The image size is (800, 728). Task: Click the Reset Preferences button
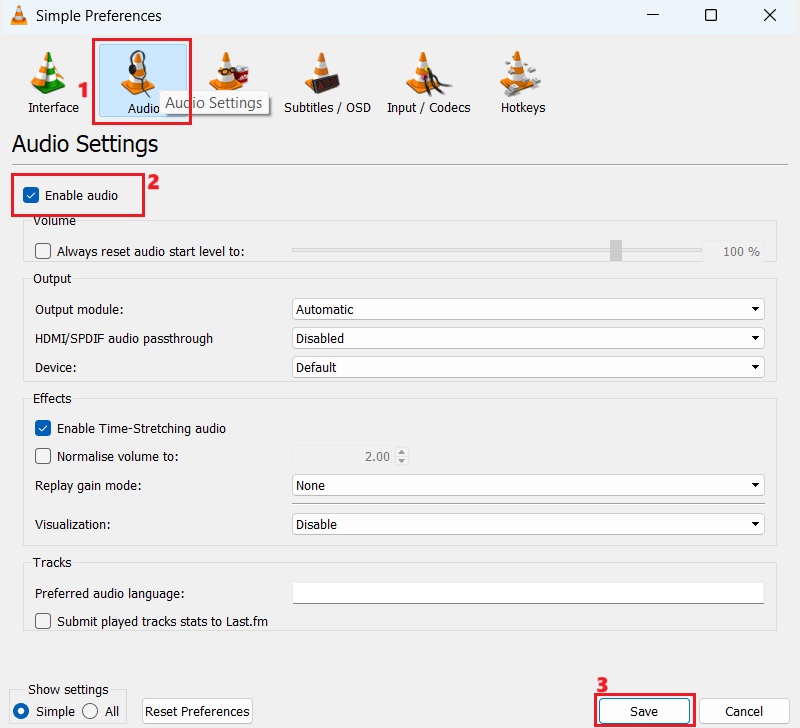197,711
